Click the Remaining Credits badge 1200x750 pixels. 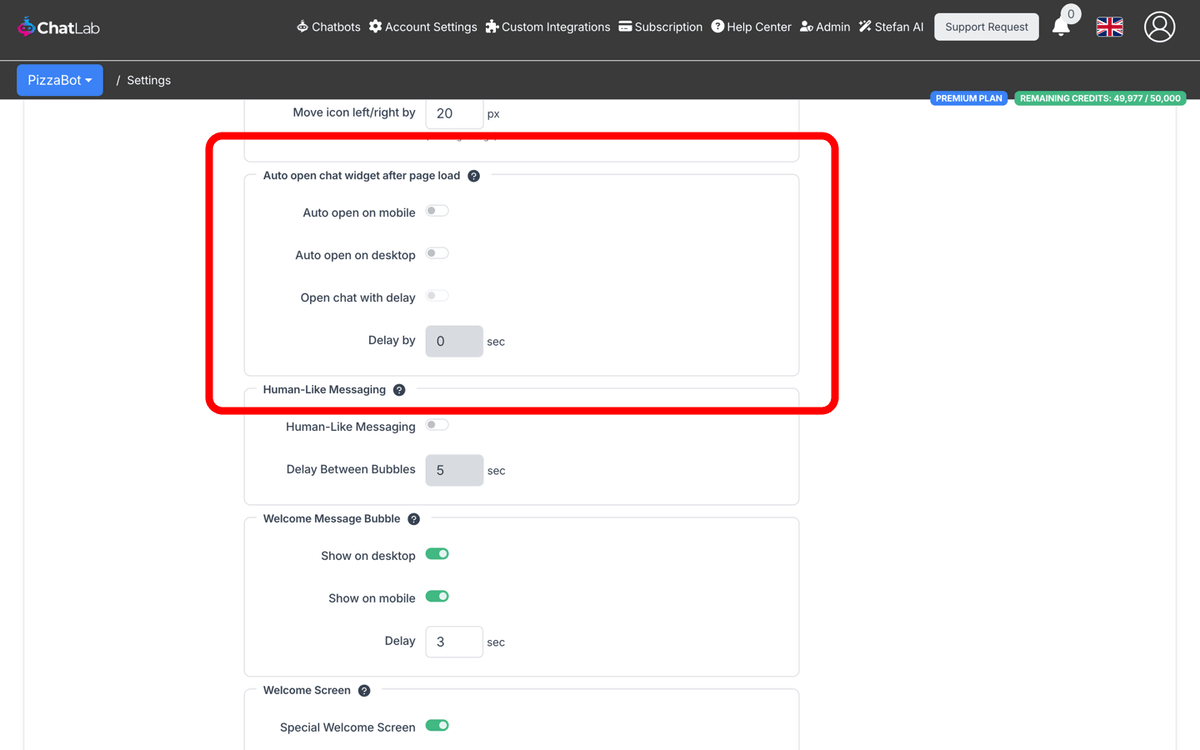pyautogui.click(x=1100, y=98)
